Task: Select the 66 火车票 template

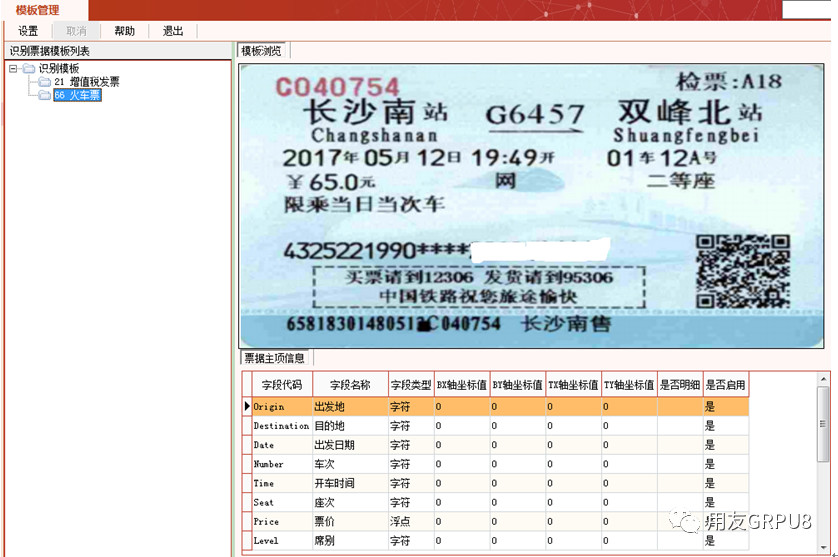Action: coord(77,95)
